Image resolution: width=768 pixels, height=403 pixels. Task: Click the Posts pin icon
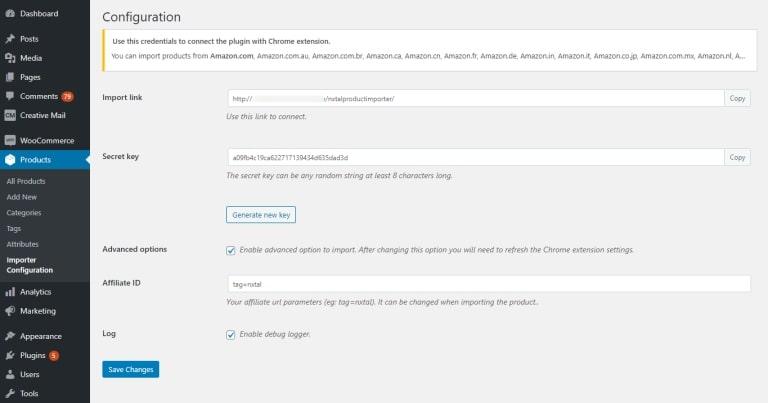tap(10, 39)
